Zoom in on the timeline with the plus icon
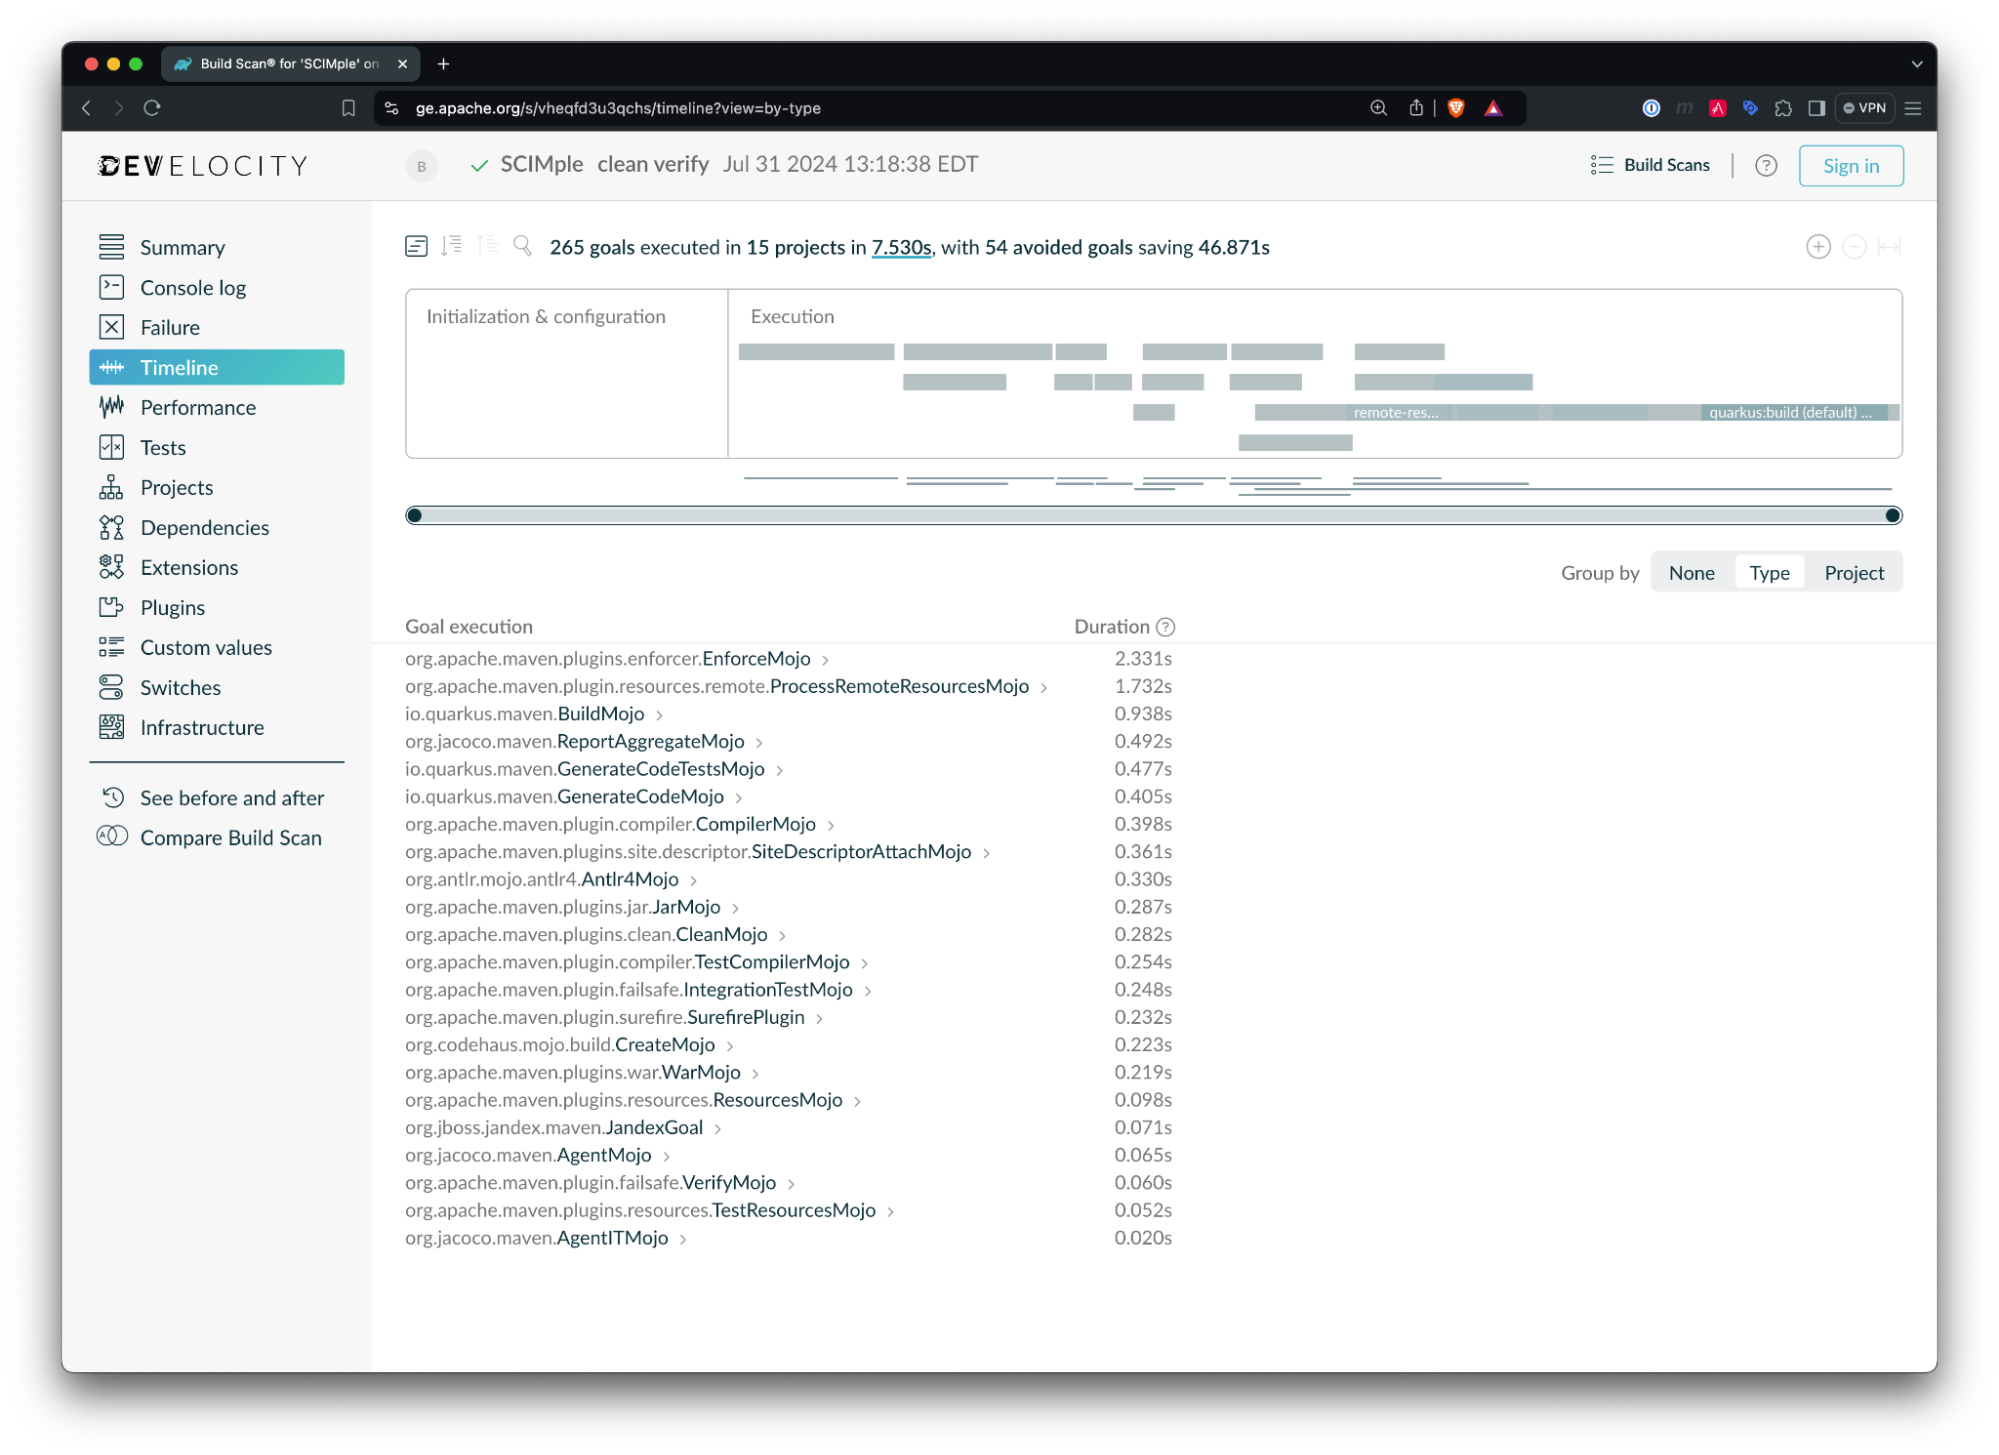 click(x=1819, y=246)
